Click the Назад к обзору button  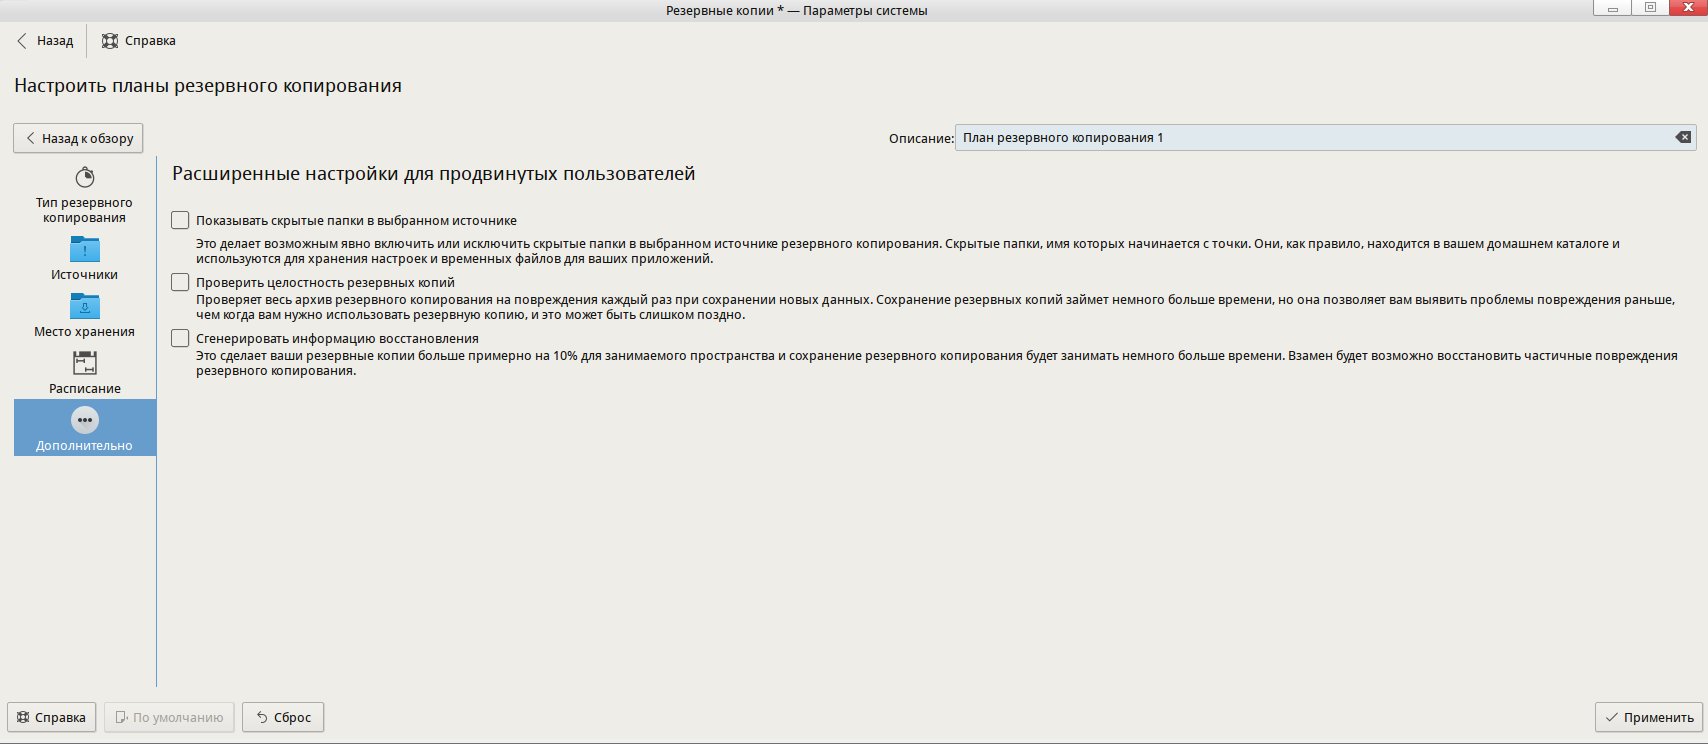tap(78, 138)
